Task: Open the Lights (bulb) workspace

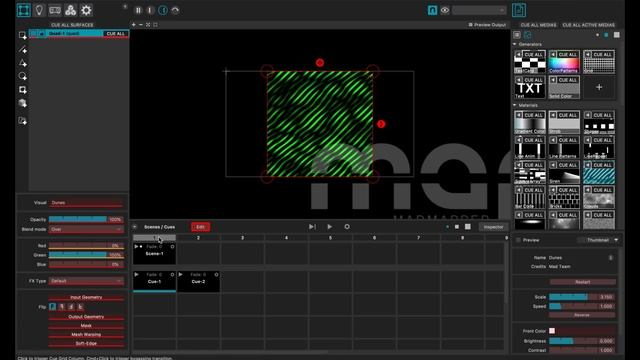Action: tap(39, 10)
